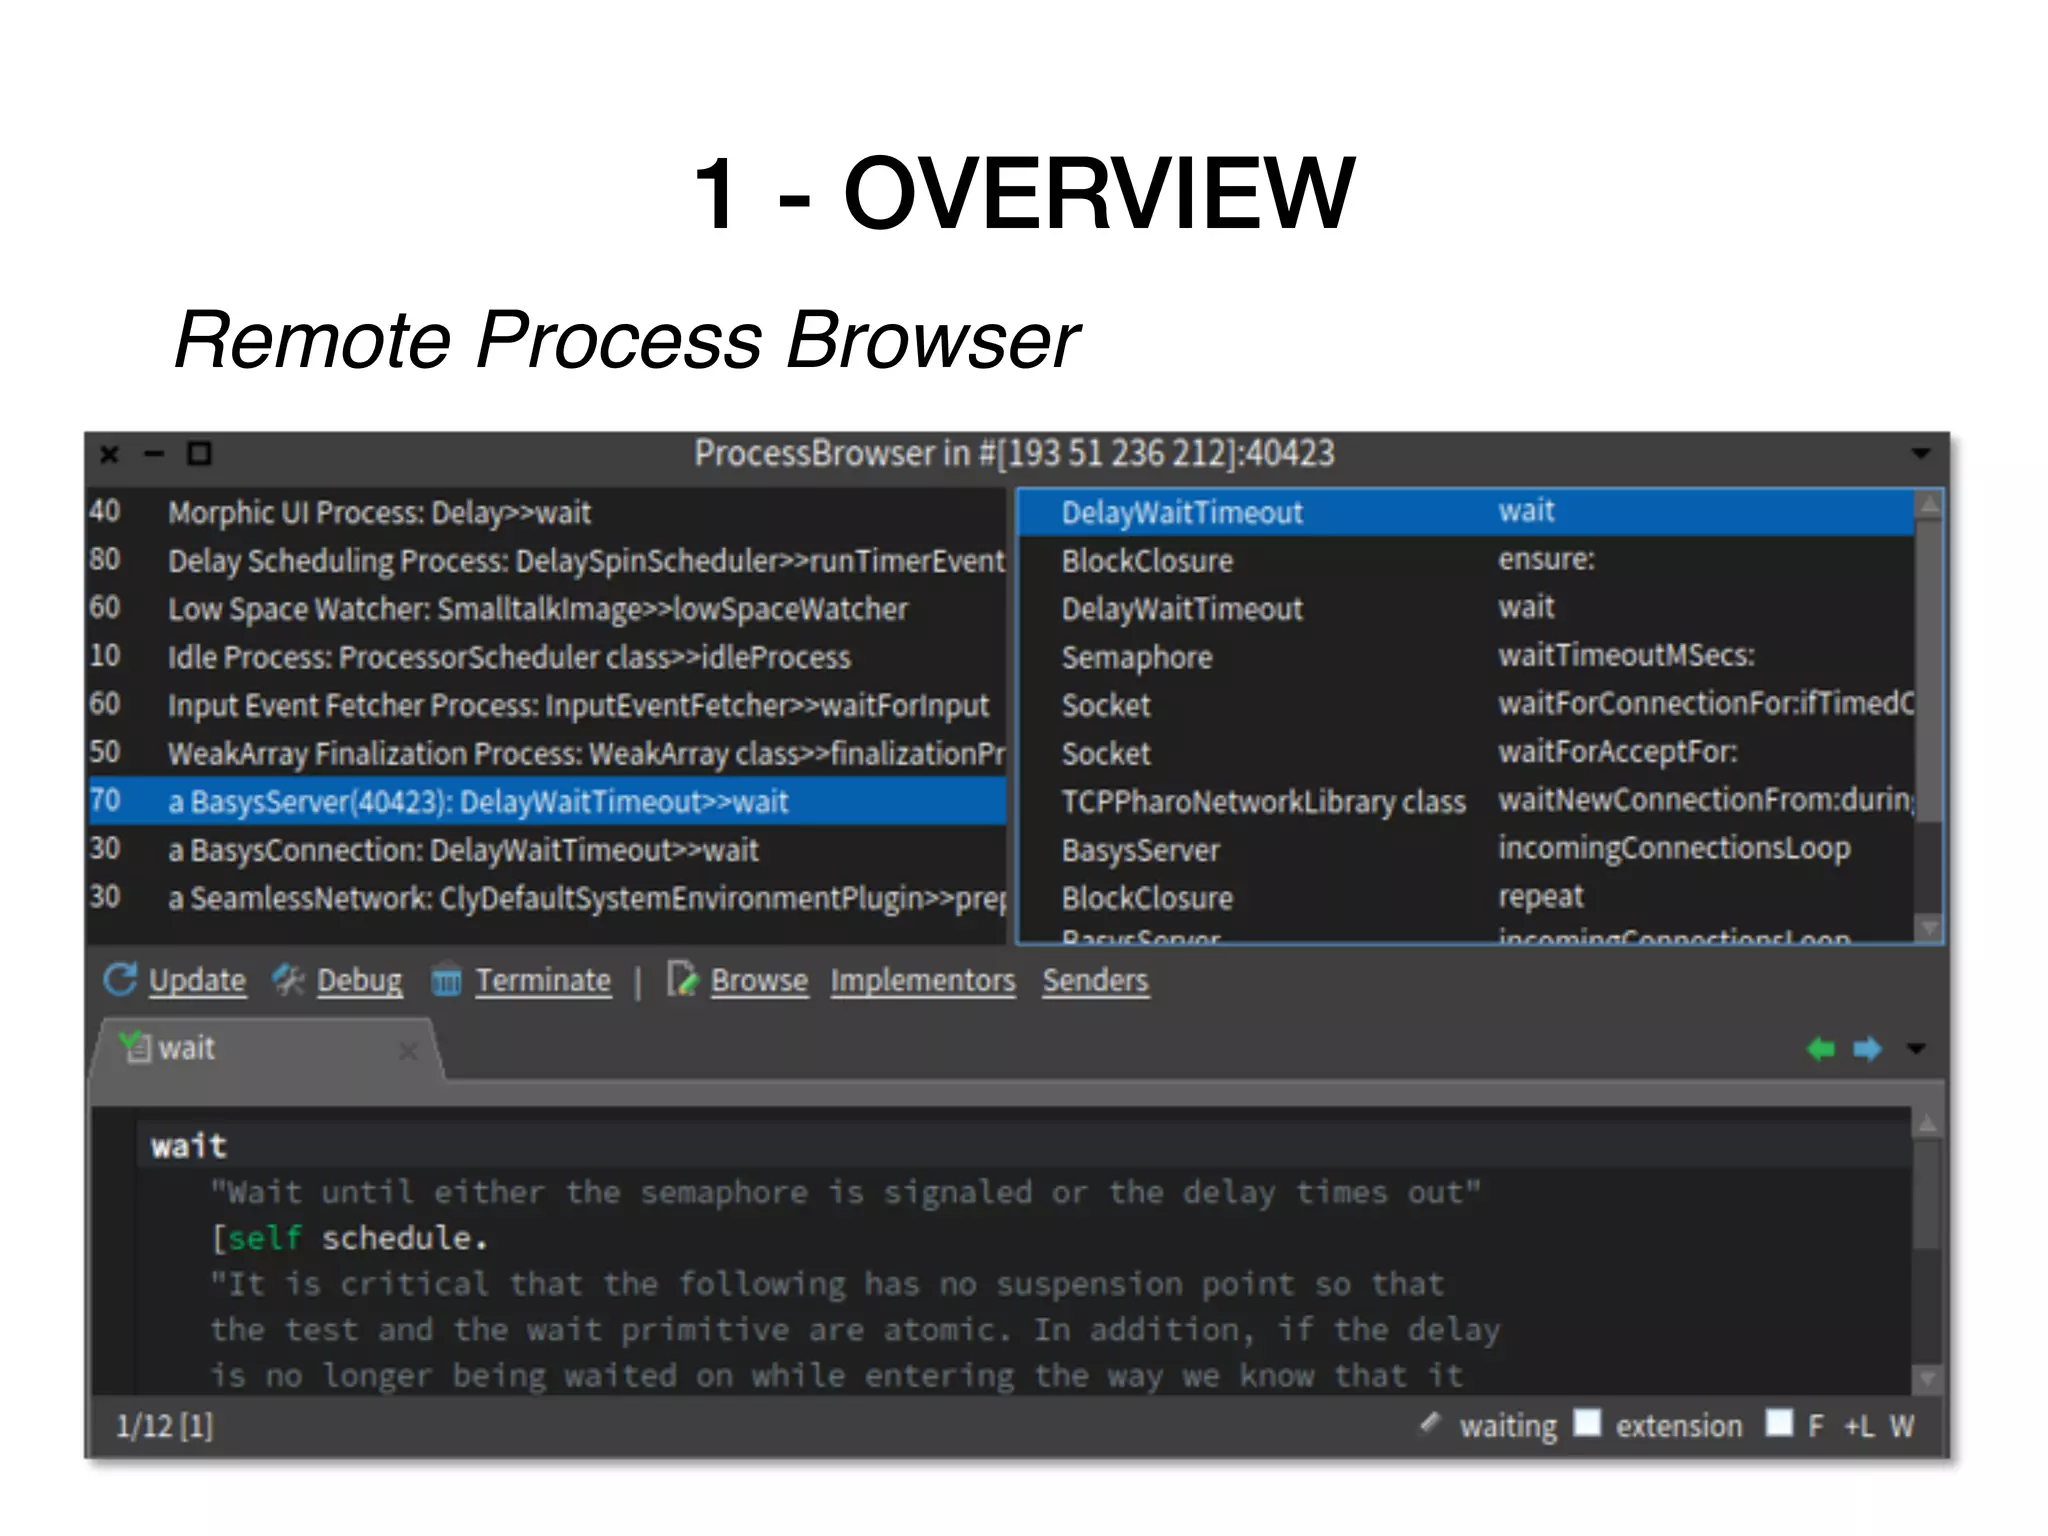
Task: Click the Terminate link
Action: coord(543,980)
